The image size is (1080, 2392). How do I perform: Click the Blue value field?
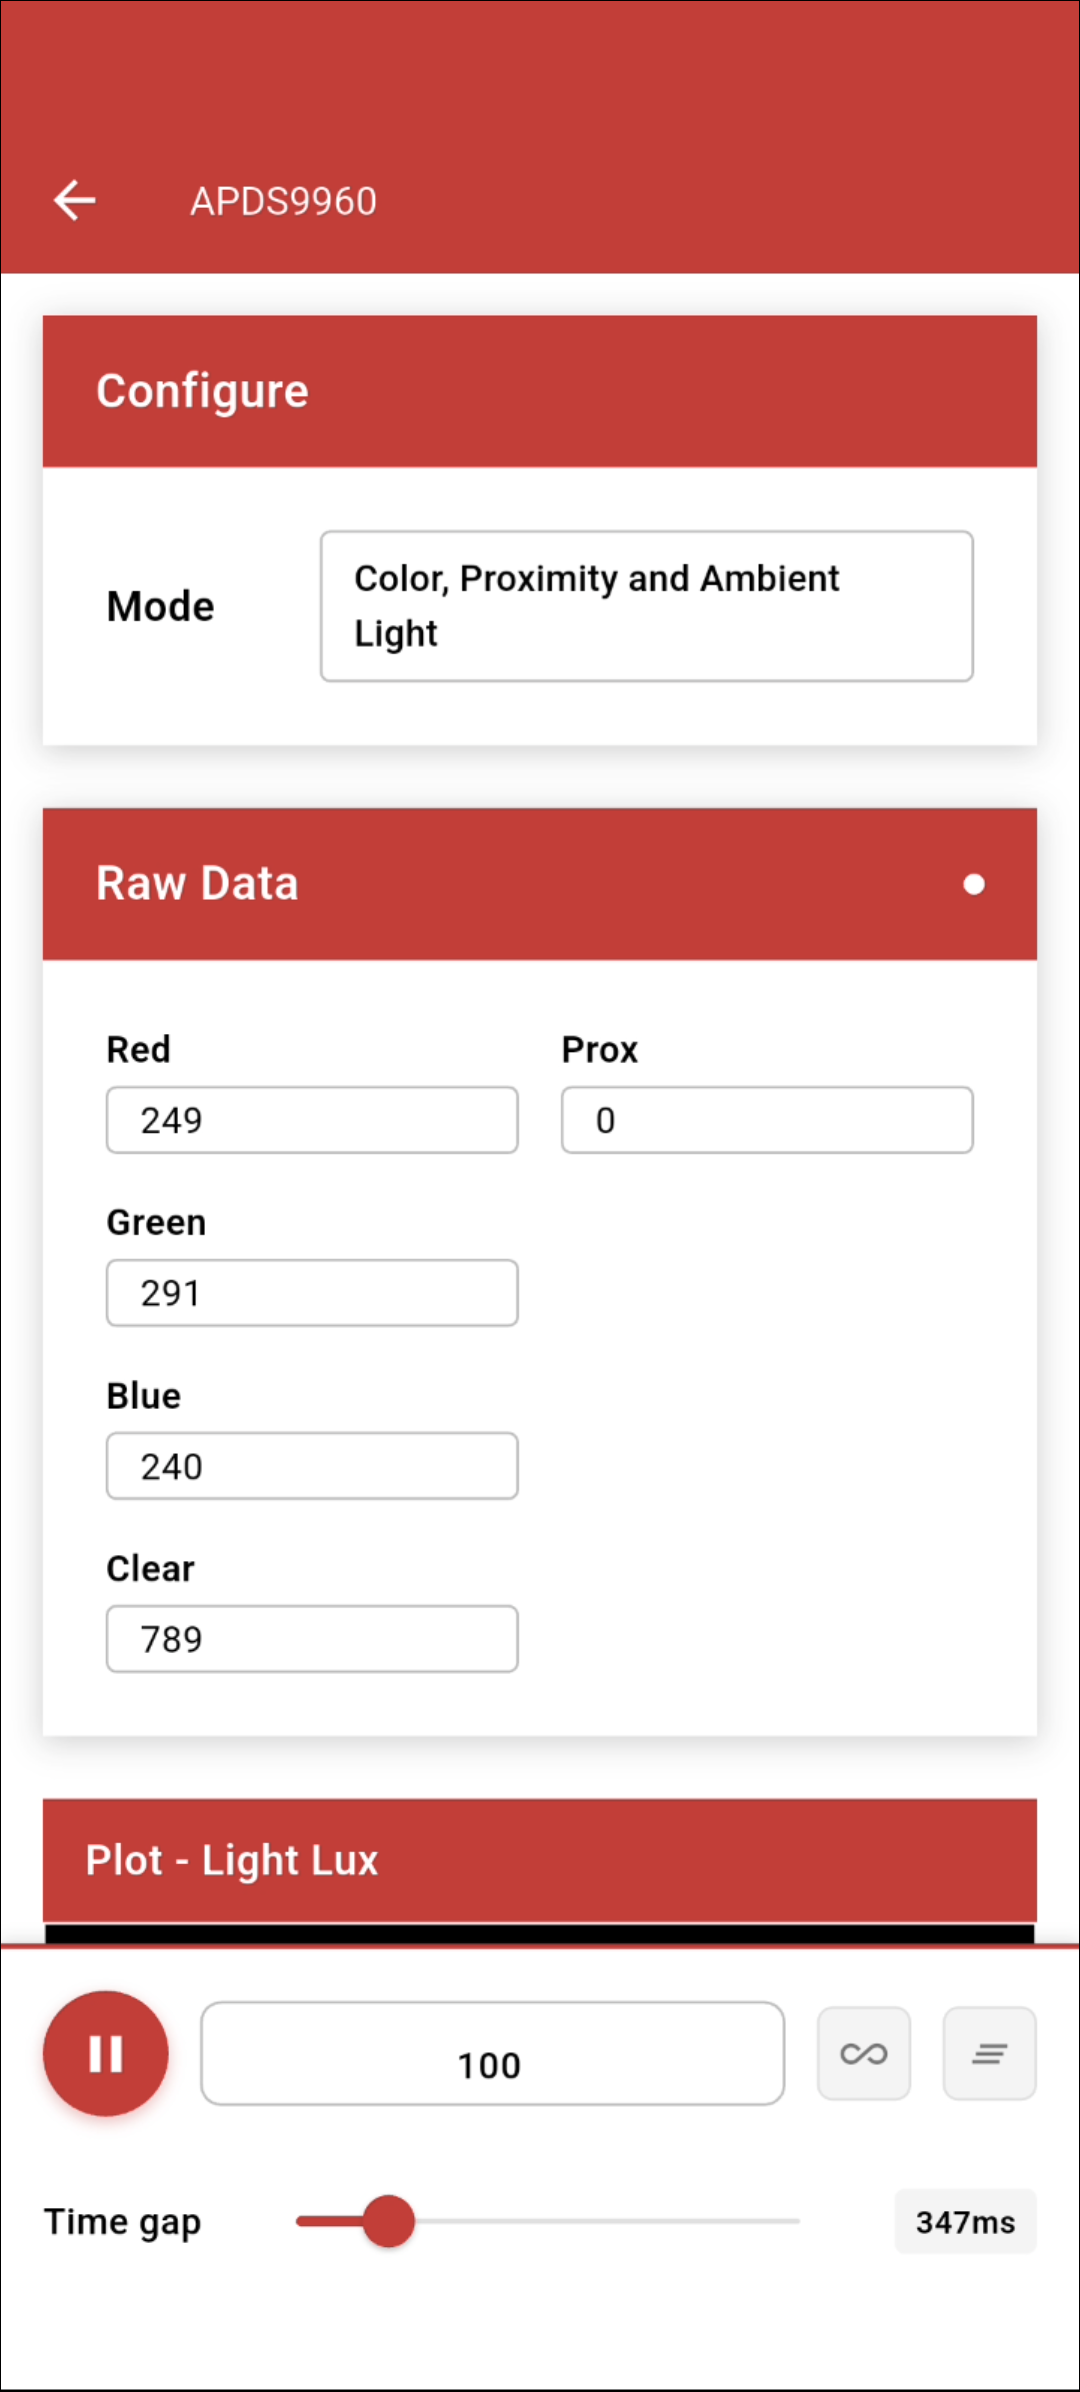tap(312, 1466)
